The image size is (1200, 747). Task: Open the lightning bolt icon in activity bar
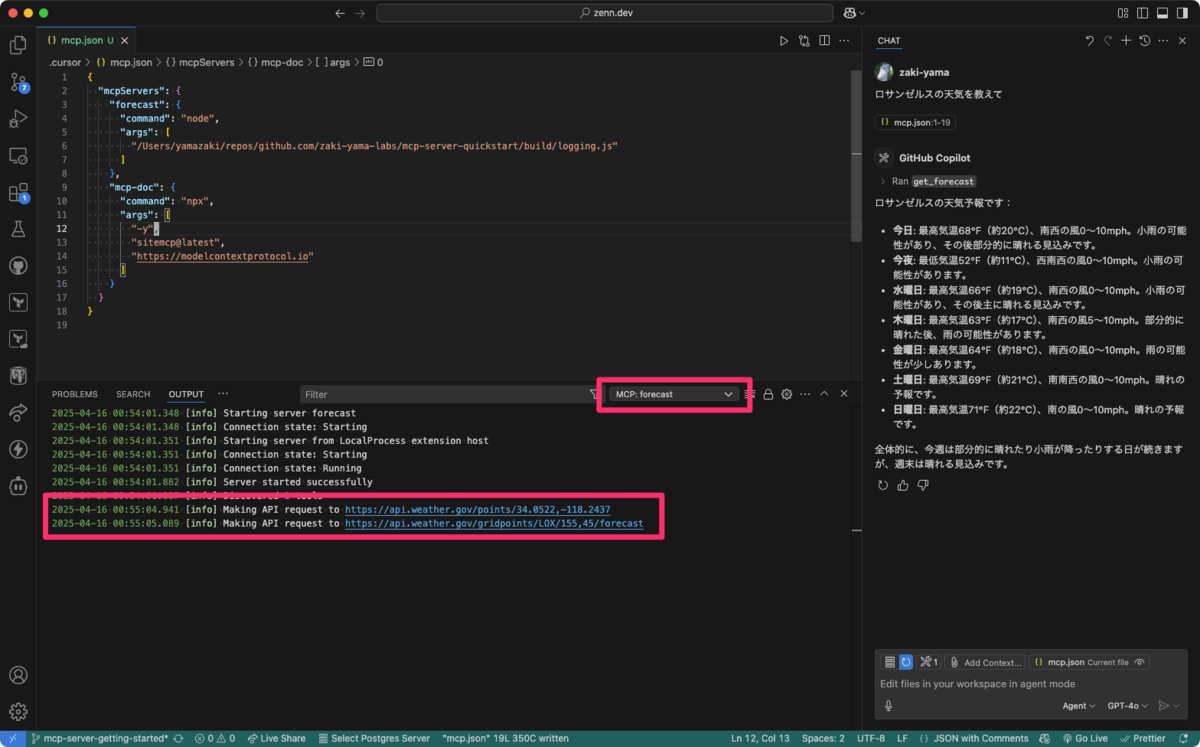pos(18,449)
